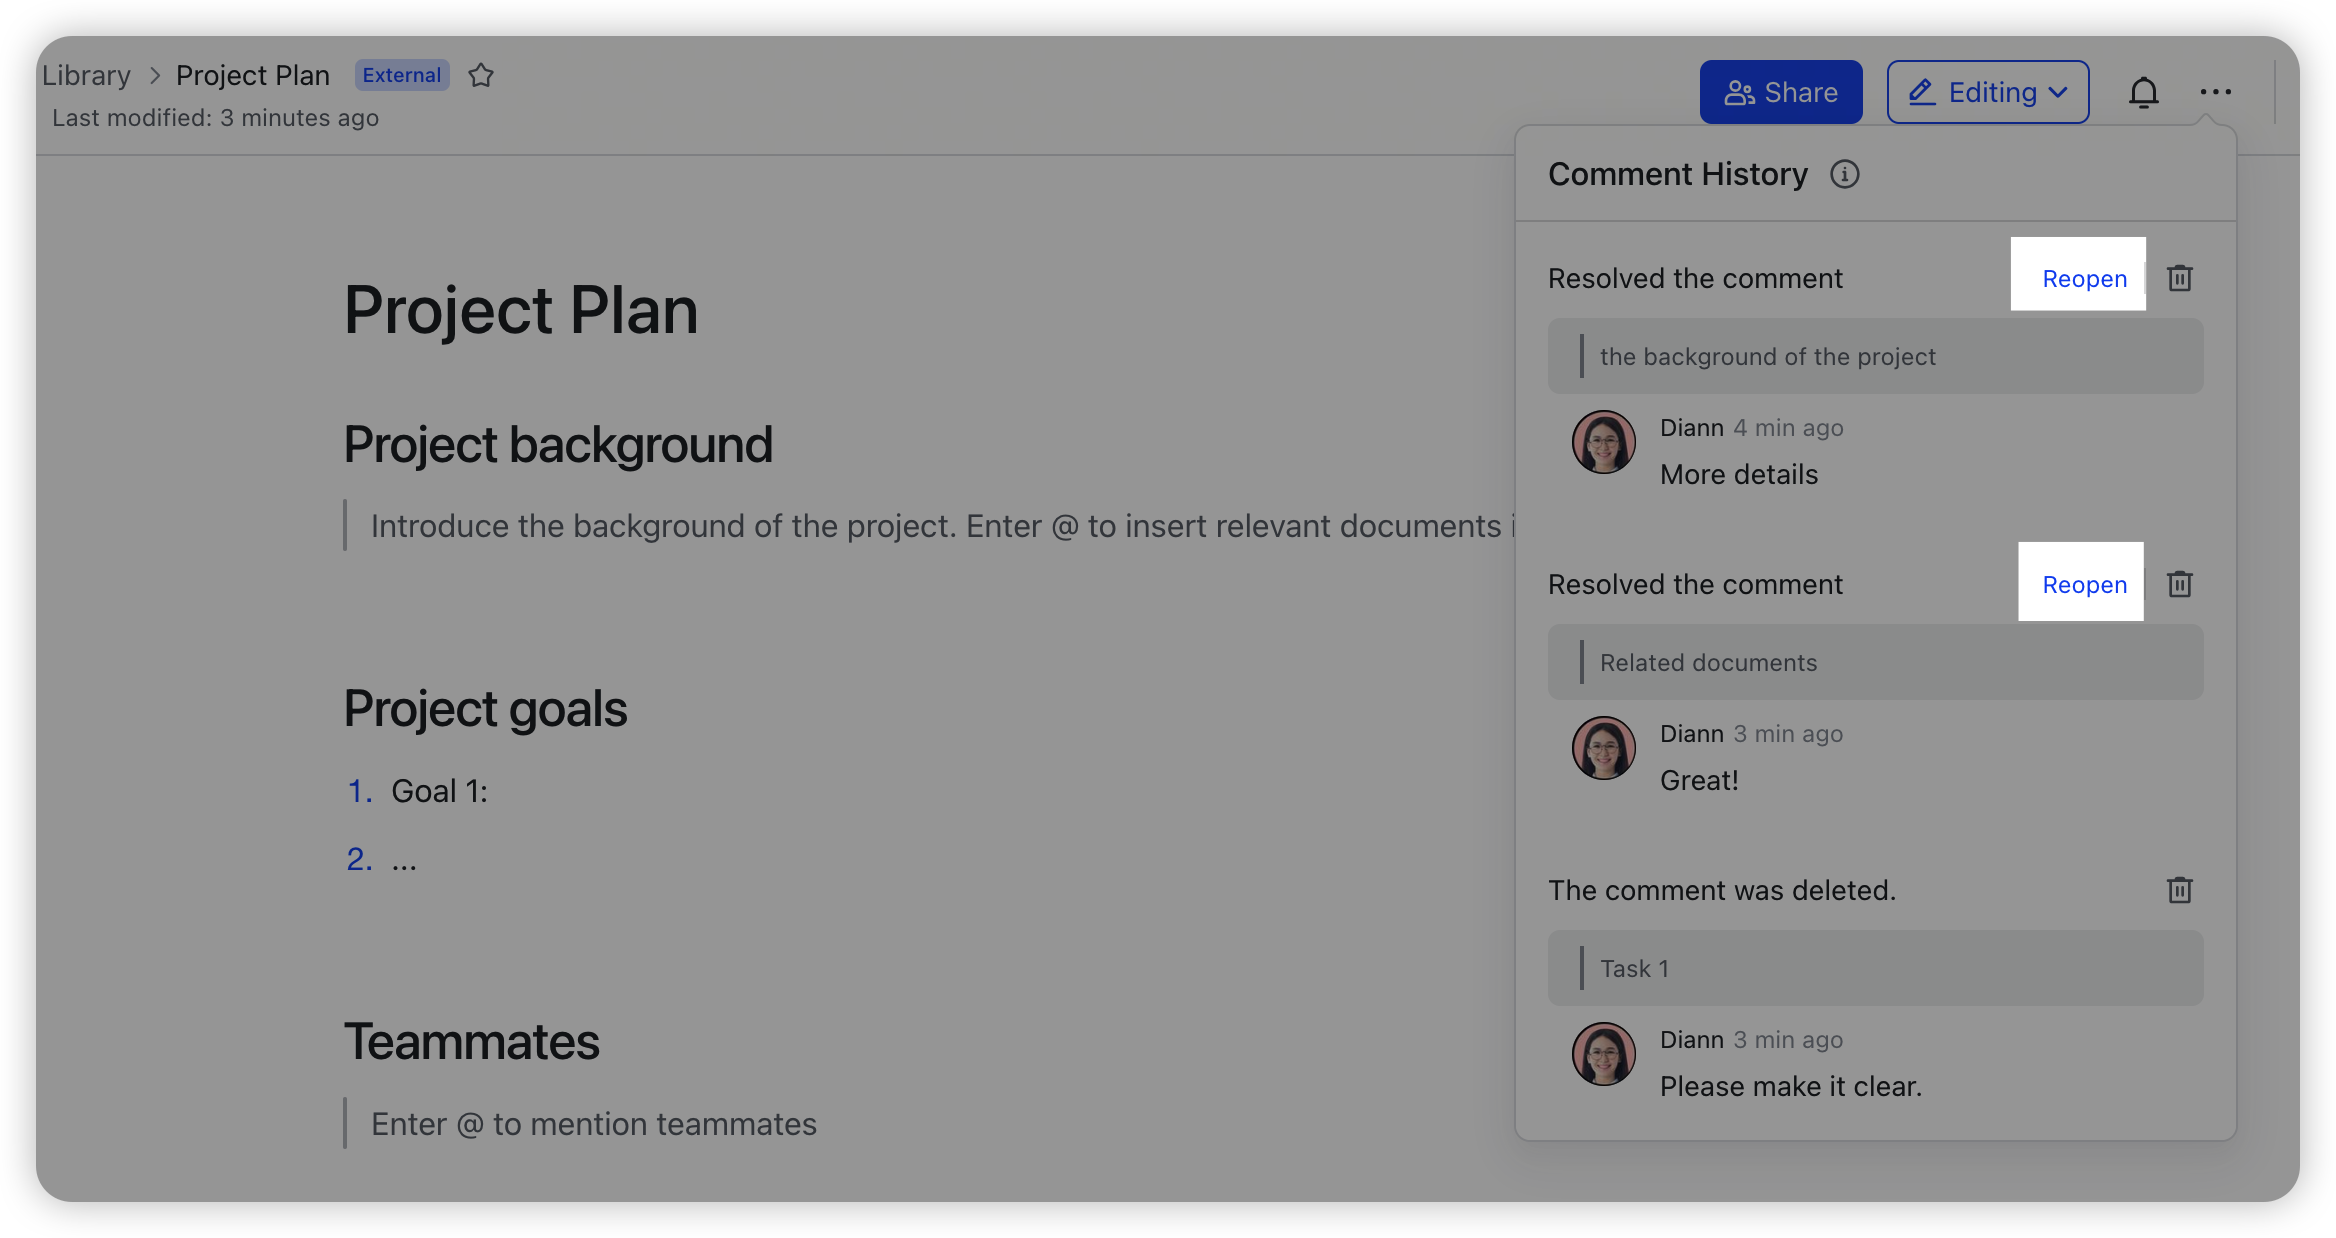Open the notifications bell

pyautogui.click(x=2143, y=92)
